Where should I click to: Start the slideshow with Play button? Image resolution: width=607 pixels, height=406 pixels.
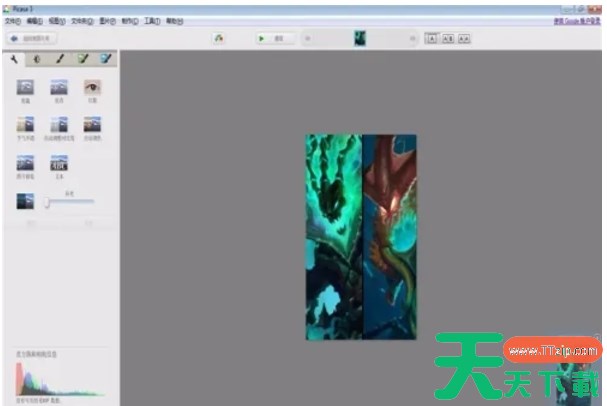click(274, 38)
